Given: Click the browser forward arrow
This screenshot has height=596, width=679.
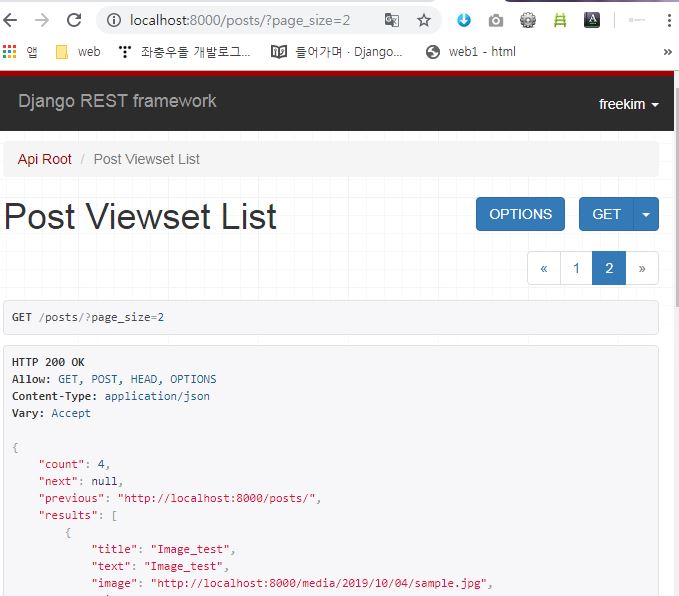Looking at the screenshot, I should (42, 20).
